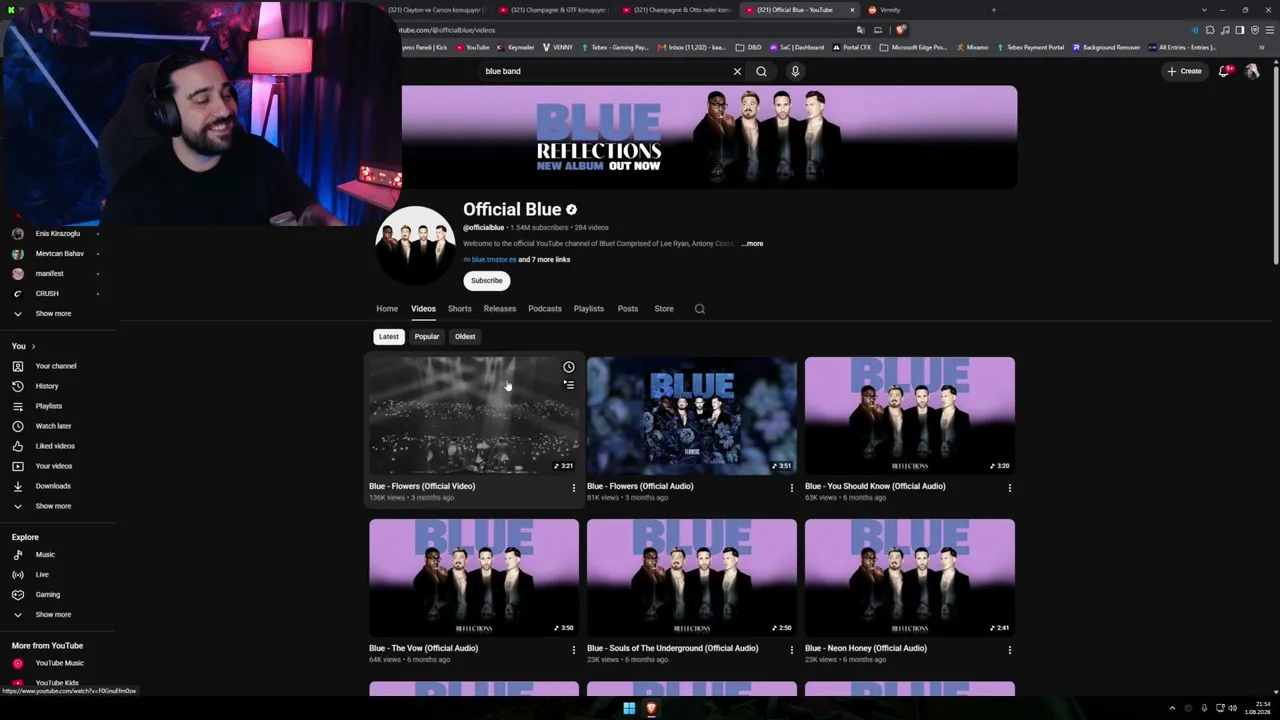This screenshot has width=1280, height=720.
Task: Open Brave browser from the taskbar
Action: [651, 709]
